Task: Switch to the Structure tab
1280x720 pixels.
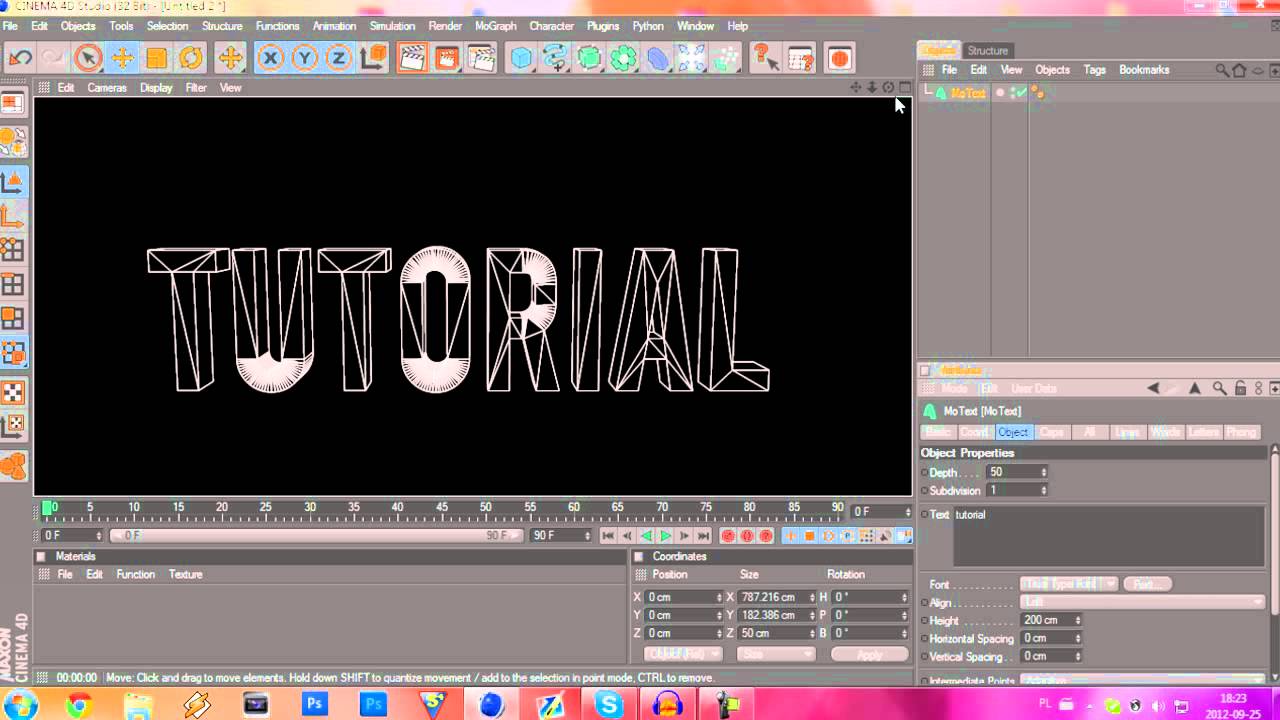Action: [x=988, y=51]
